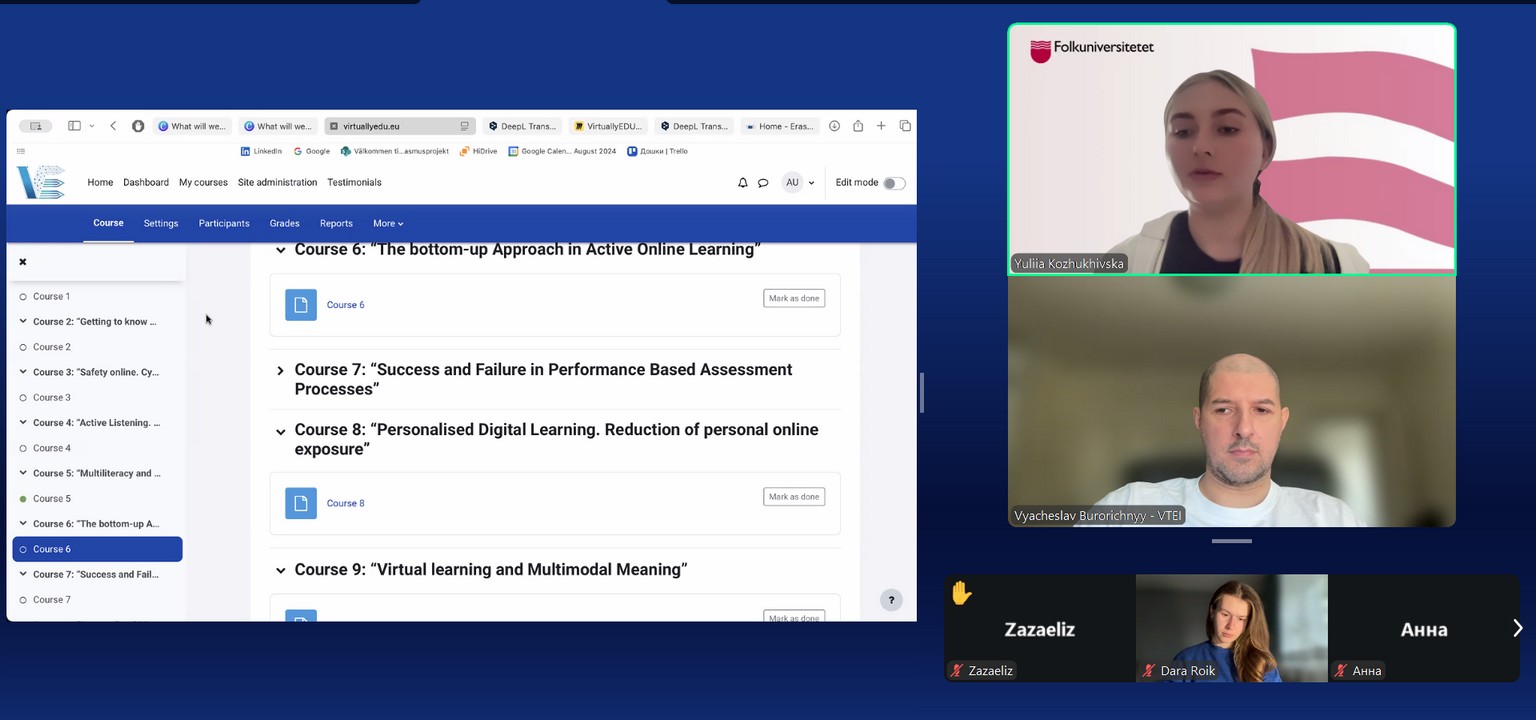This screenshot has height=720, width=1536.
Task: Click the browser share icon
Action: (x=858, y=126)
